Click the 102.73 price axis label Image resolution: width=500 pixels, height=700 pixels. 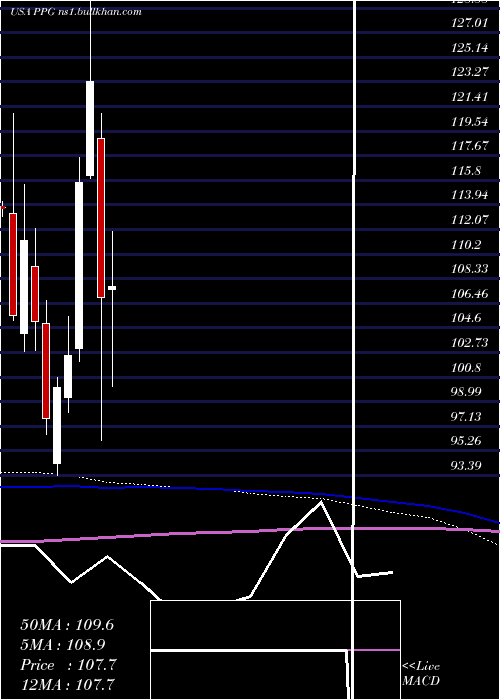tap(469, 343)
